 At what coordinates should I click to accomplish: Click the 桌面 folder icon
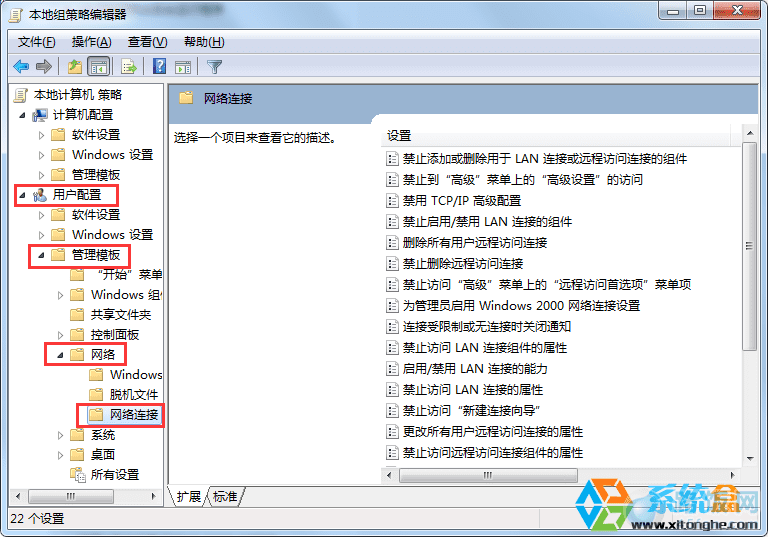coord(77,455)
